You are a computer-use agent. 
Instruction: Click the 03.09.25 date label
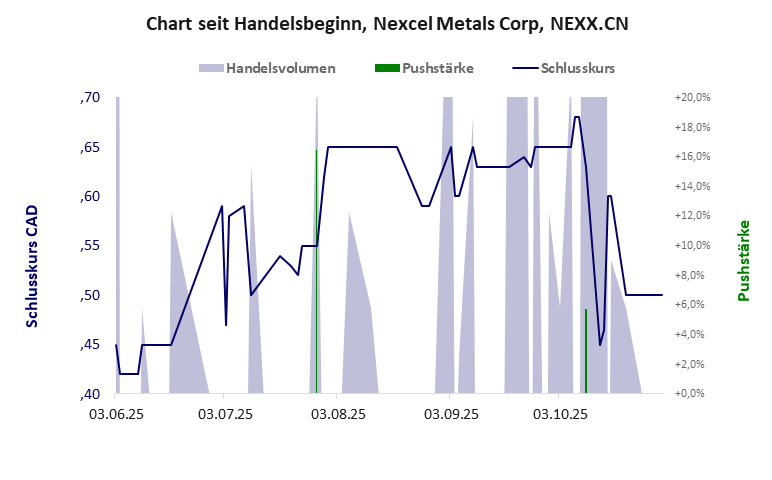pos(452,411)
